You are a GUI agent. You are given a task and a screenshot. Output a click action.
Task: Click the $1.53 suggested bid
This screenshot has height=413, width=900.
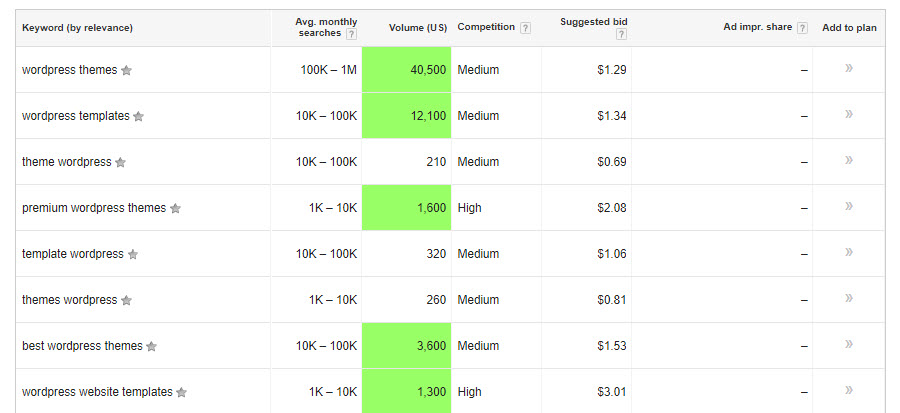click(x=611, y=346)
